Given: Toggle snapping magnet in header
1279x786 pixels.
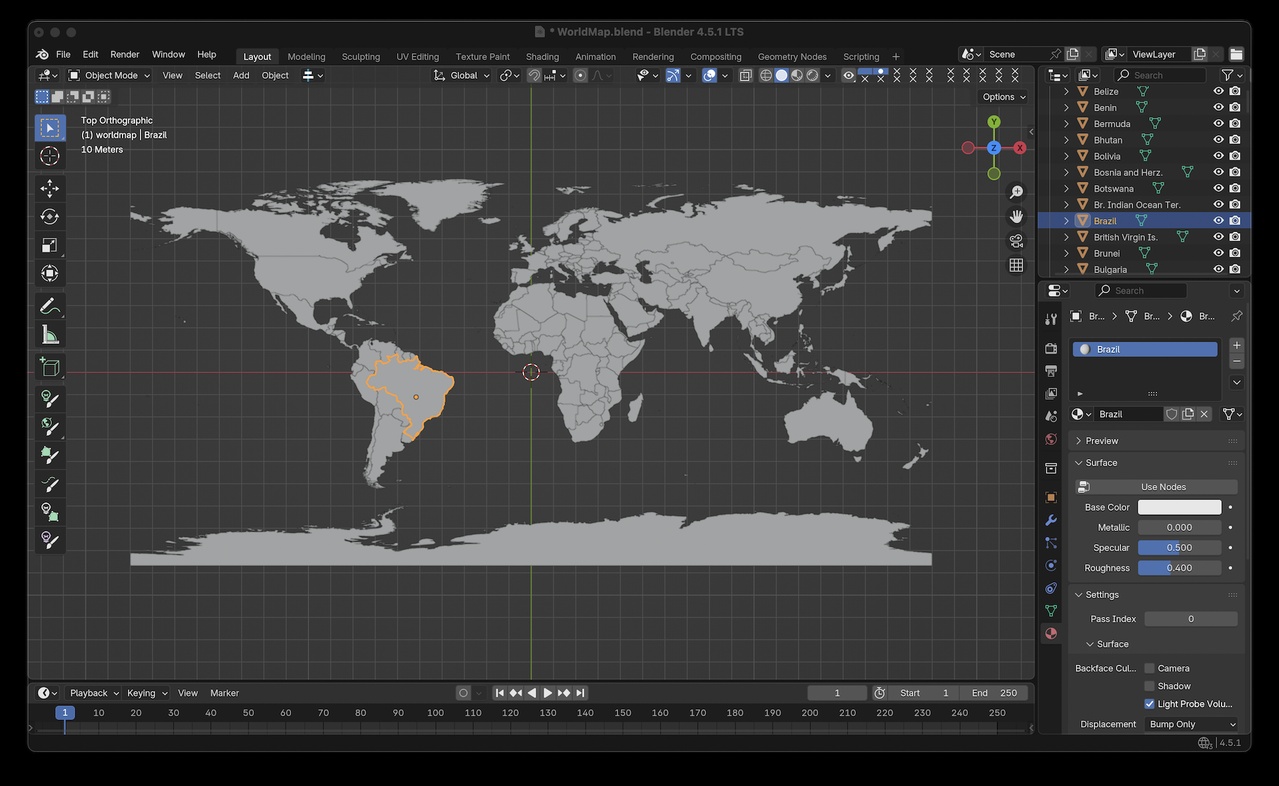Looking at the screenshot, I should (534, 75).
